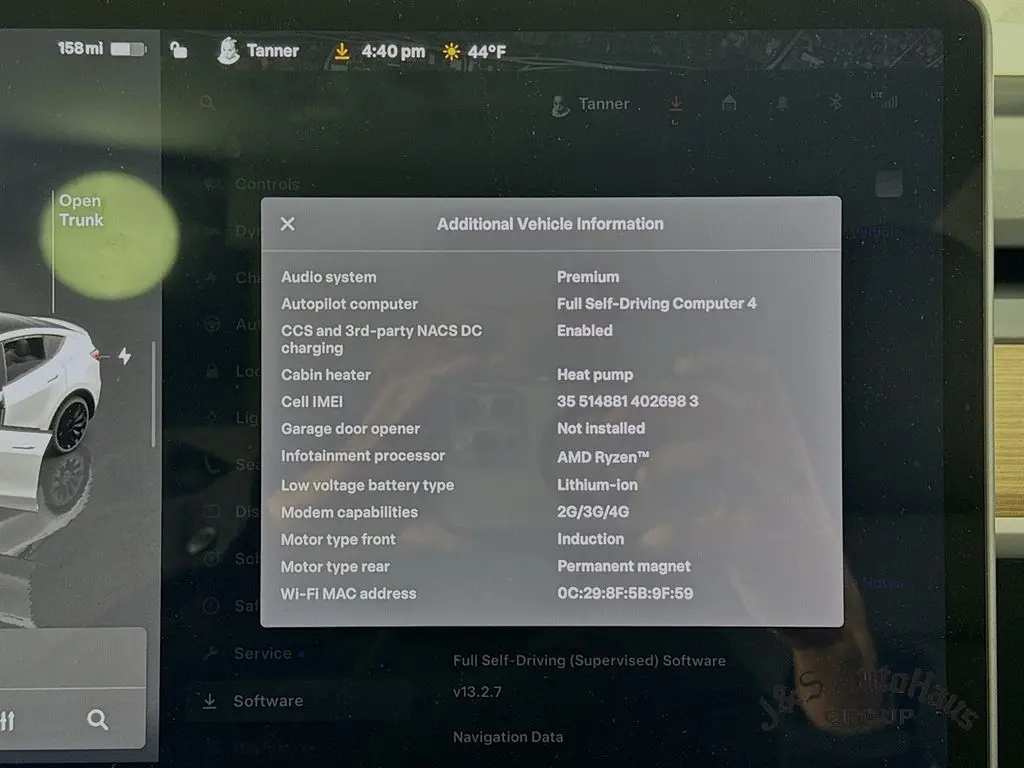1024x768 pixels.
Task: Tap the 158mi range readout
Action: [80, 48]
